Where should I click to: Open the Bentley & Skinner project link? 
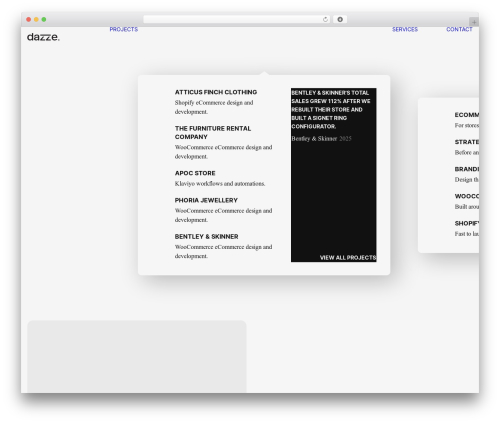(x=206, y=236)
